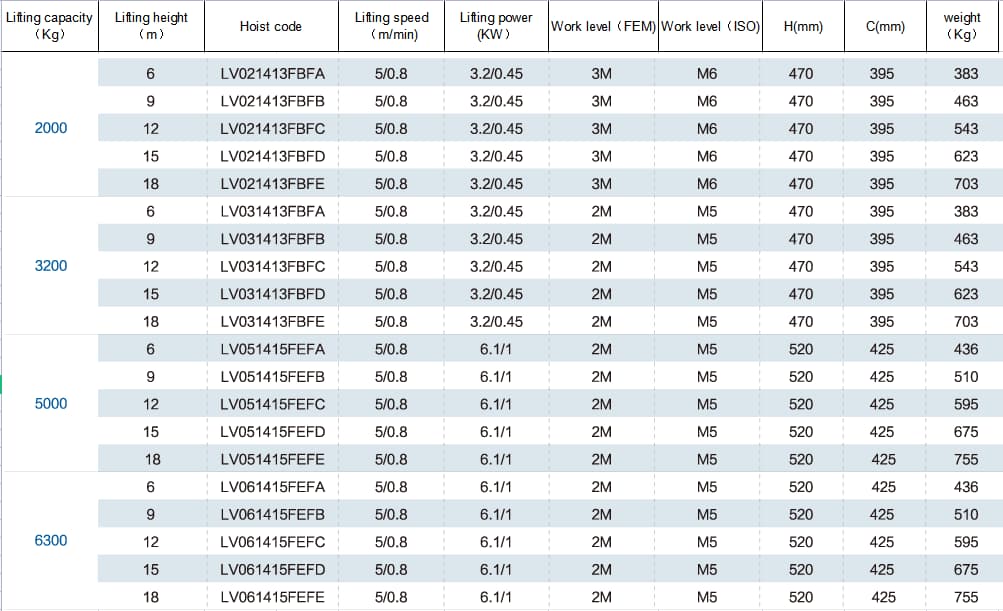Click hoist code LV021413FBFA
This screenshot has width=1003, height=611.
pyautogui.click(x=272, y=74)
